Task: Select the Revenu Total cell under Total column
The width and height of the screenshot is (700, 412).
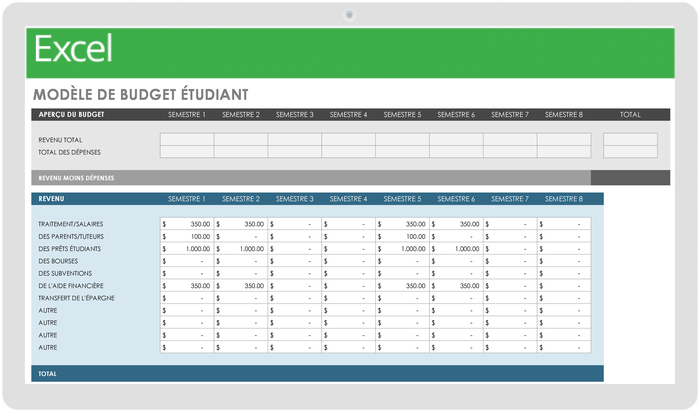Action: [x=630, y=140]
